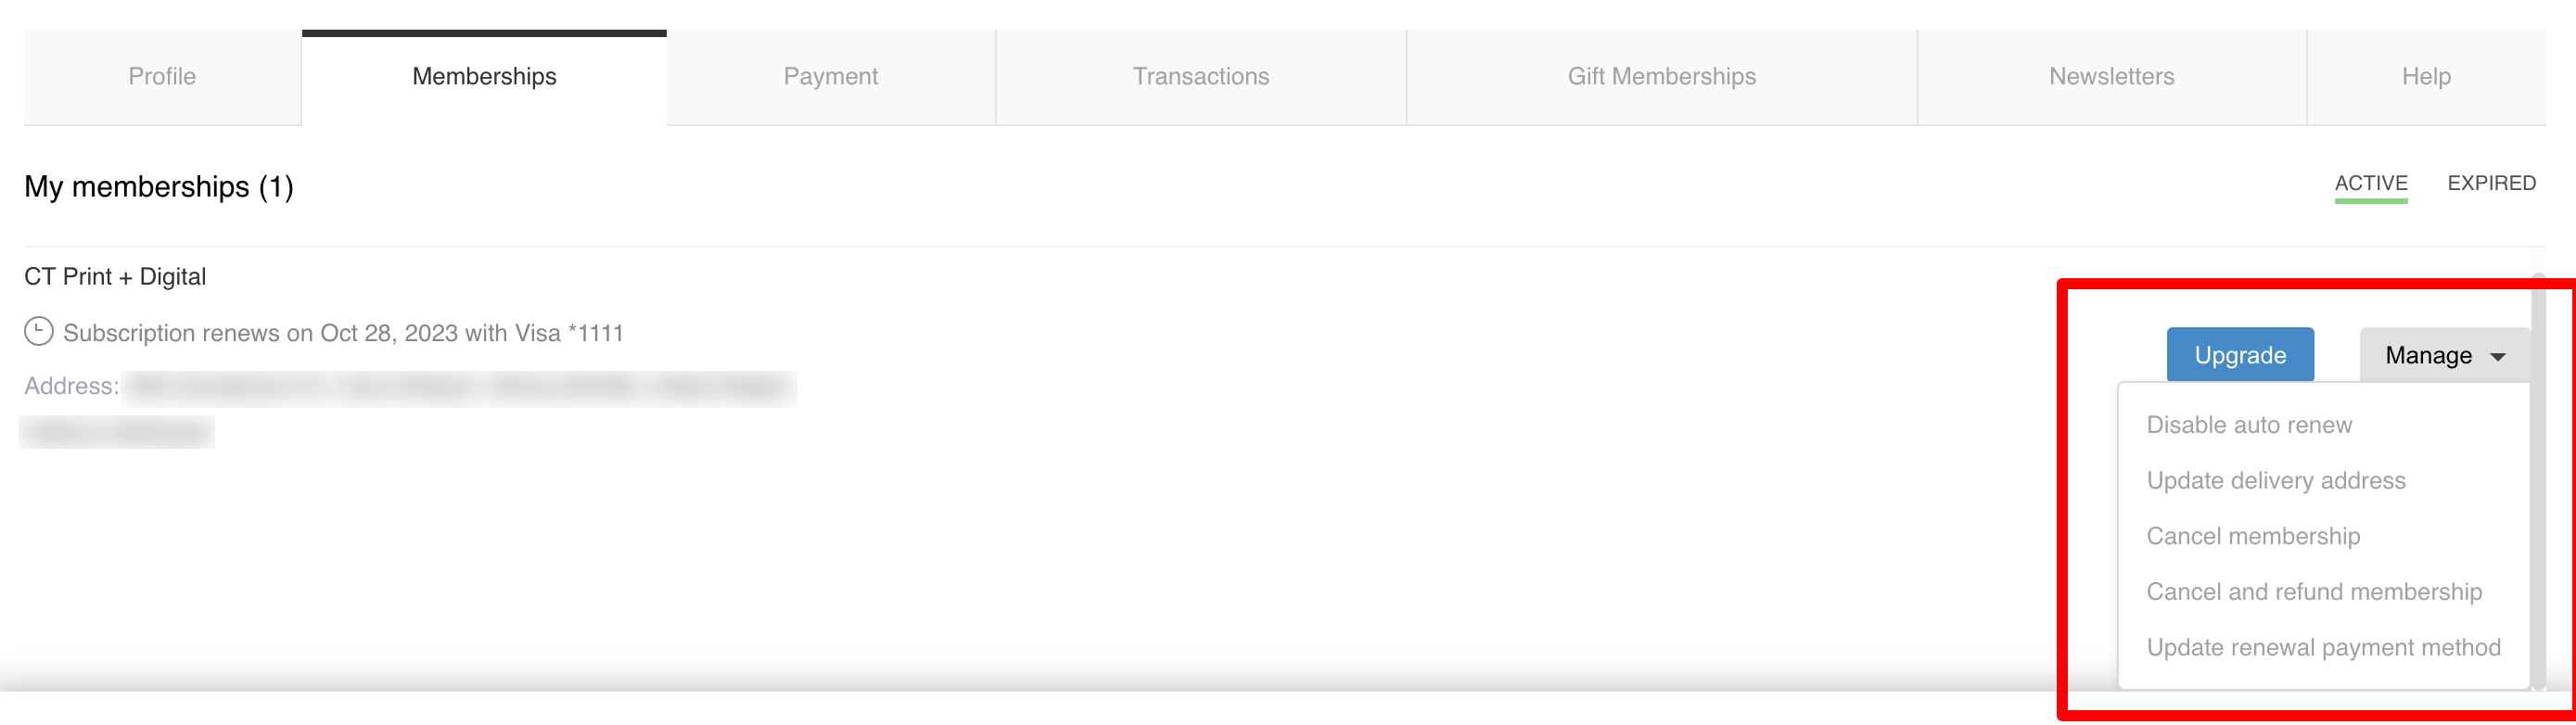2576x725 pixels.
Task: Click the clock icon beside subscription renewal
Action: pos(38,331)
